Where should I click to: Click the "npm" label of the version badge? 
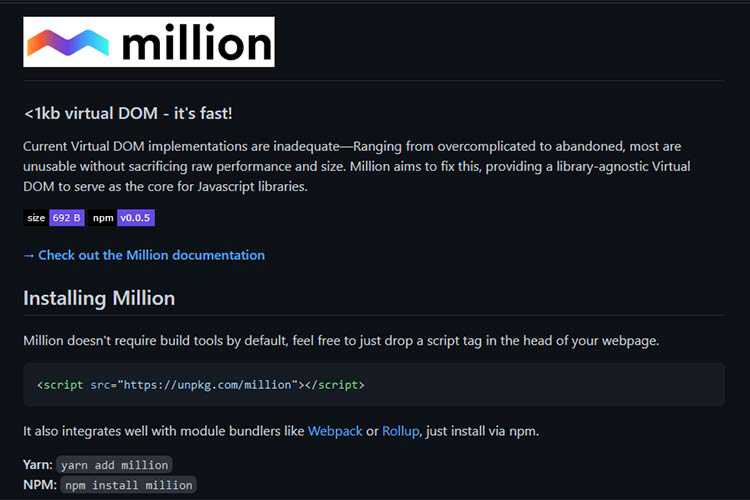(103, 218)
